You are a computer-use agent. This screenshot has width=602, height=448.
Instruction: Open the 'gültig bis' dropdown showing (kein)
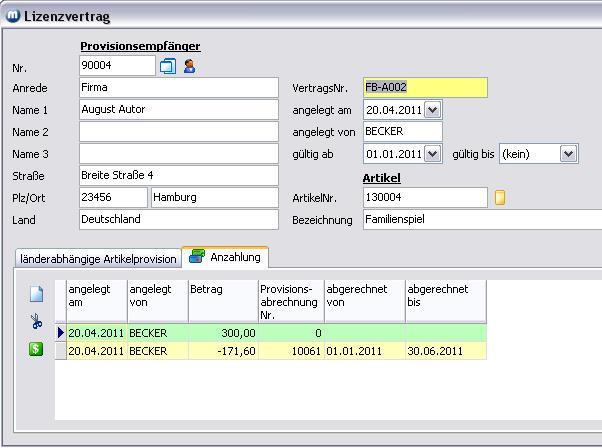568,154
